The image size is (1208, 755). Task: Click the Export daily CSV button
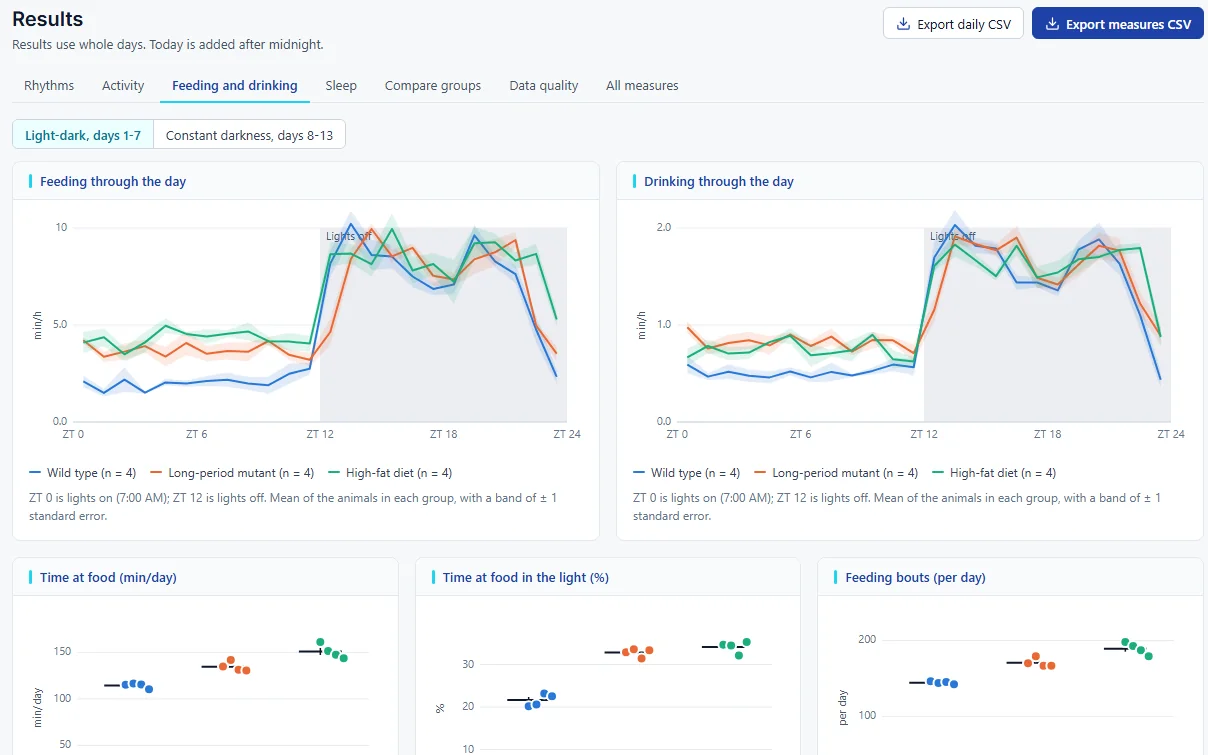[953, 24]
